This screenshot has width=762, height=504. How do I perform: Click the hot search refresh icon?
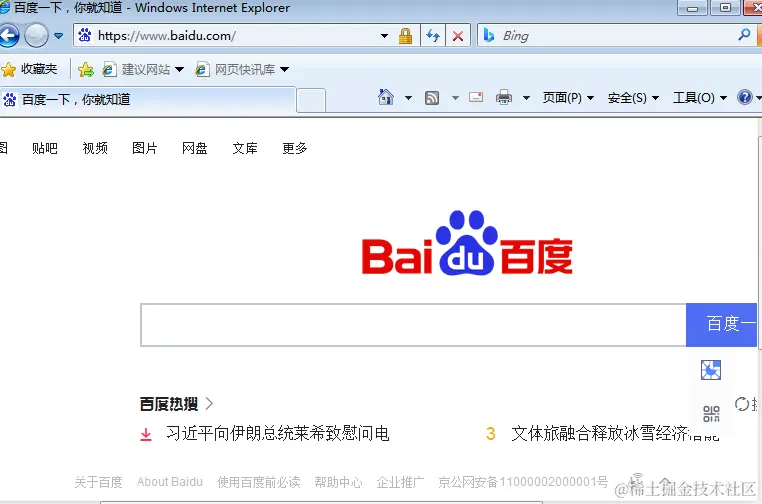[742, 404]
